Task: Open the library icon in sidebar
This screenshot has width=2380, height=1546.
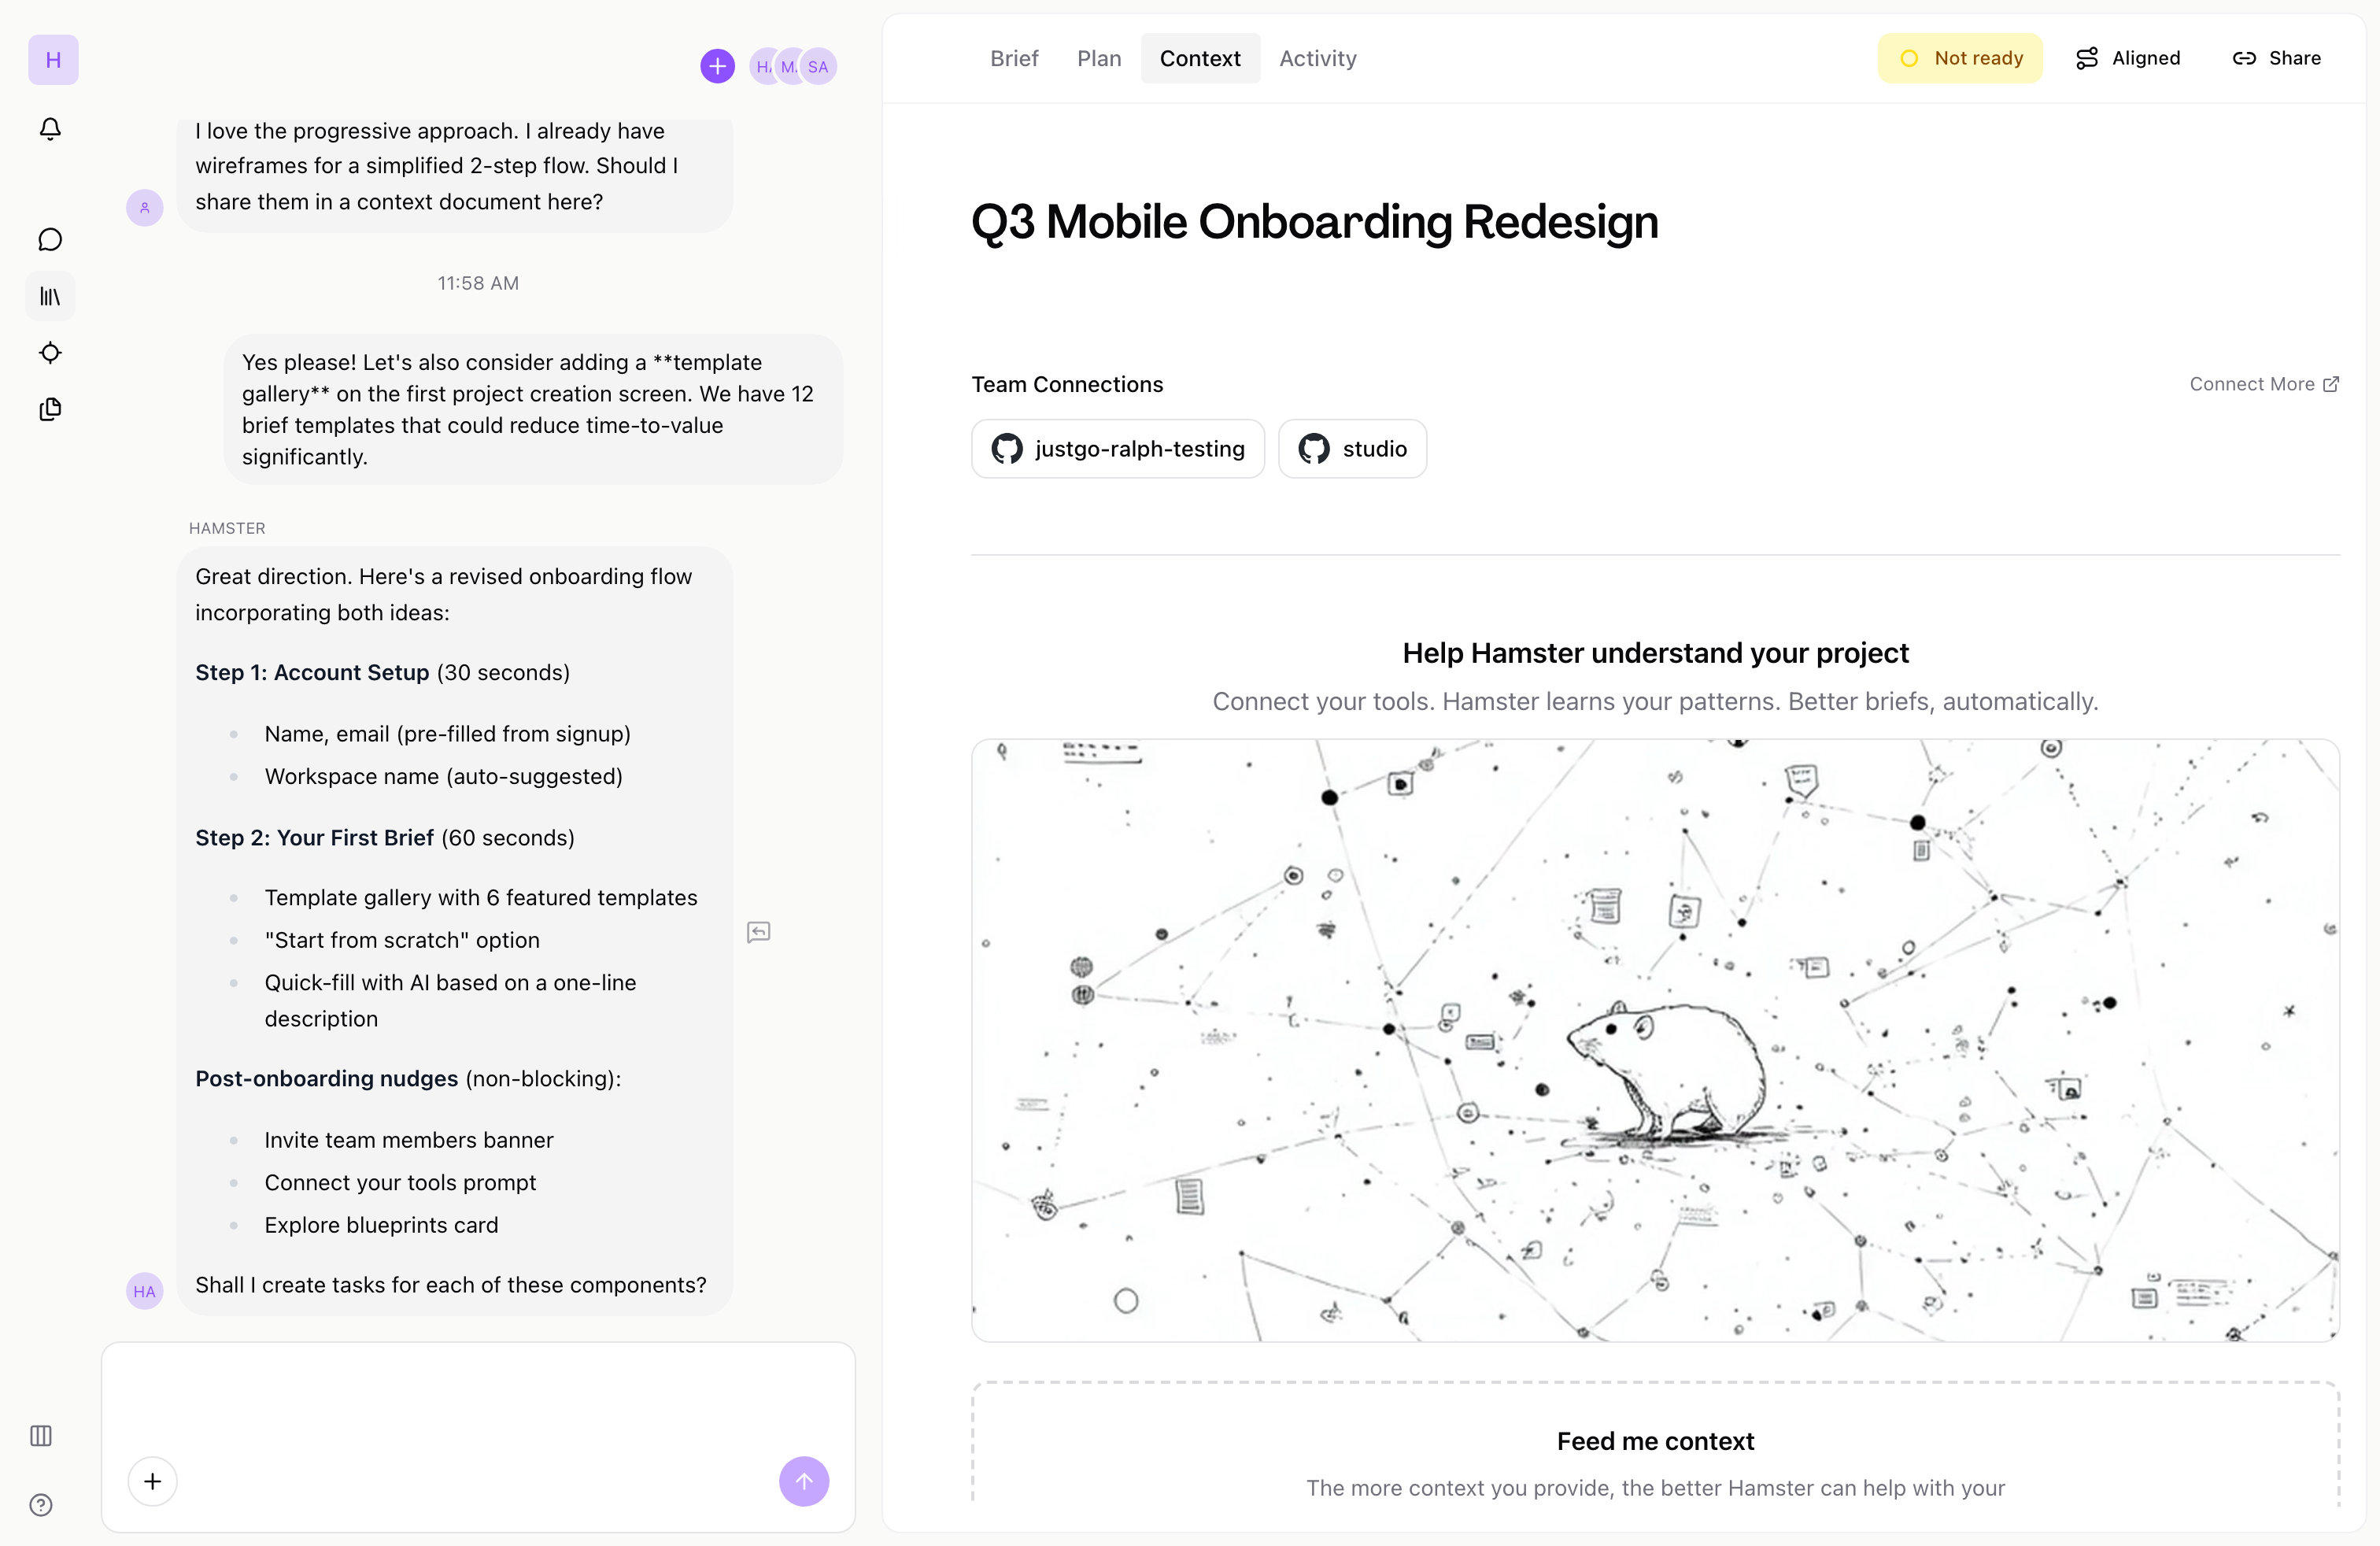Action: click(50, 296)
